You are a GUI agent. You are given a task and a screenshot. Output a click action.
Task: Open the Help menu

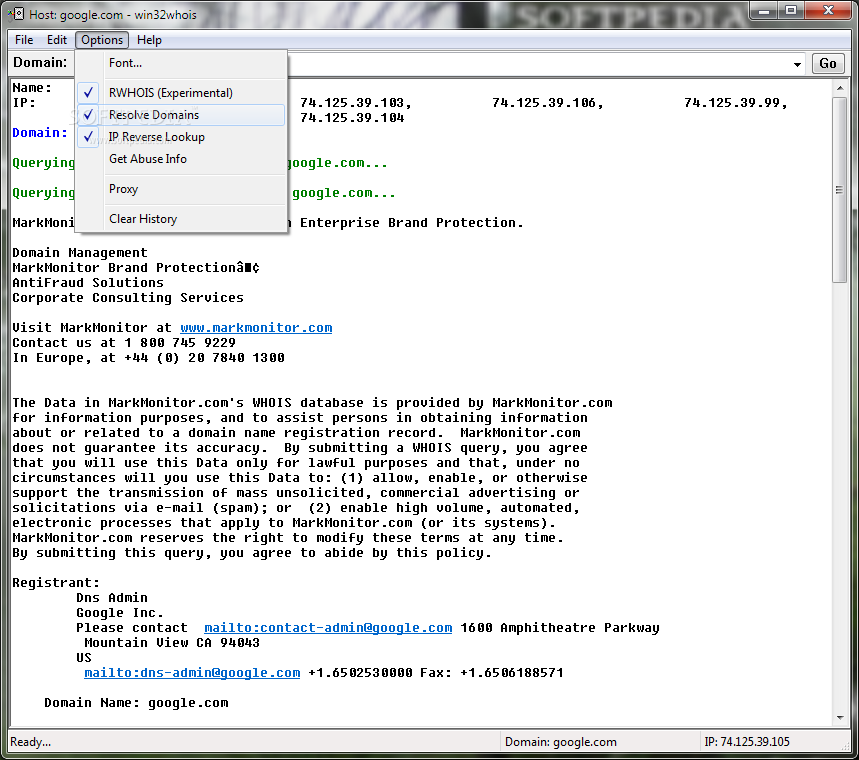point(149,40)
